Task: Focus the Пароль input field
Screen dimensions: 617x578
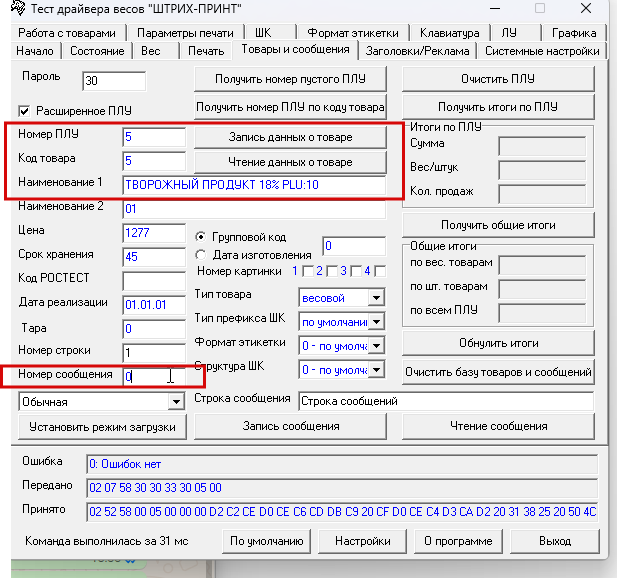Action: point(114,81)
